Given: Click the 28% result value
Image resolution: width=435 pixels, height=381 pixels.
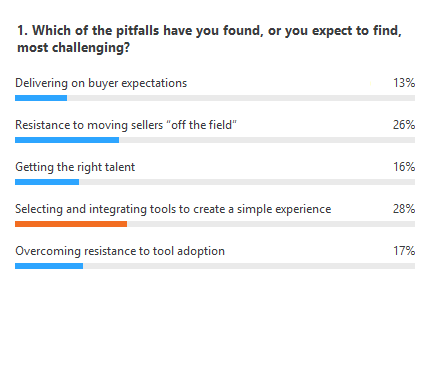Looking at the screenshot, I should (x=404, y=209).
